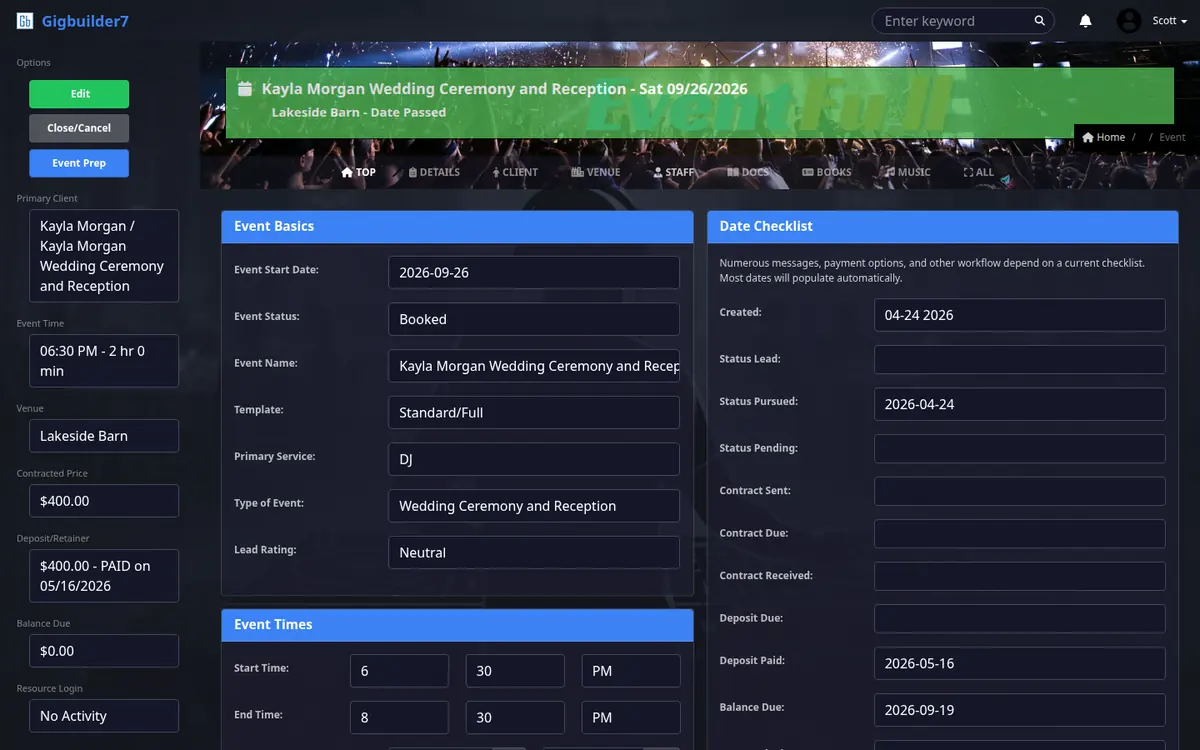Switch to the DOCS tab
The image size is (1200, 750).
click(x=748, y=172)
